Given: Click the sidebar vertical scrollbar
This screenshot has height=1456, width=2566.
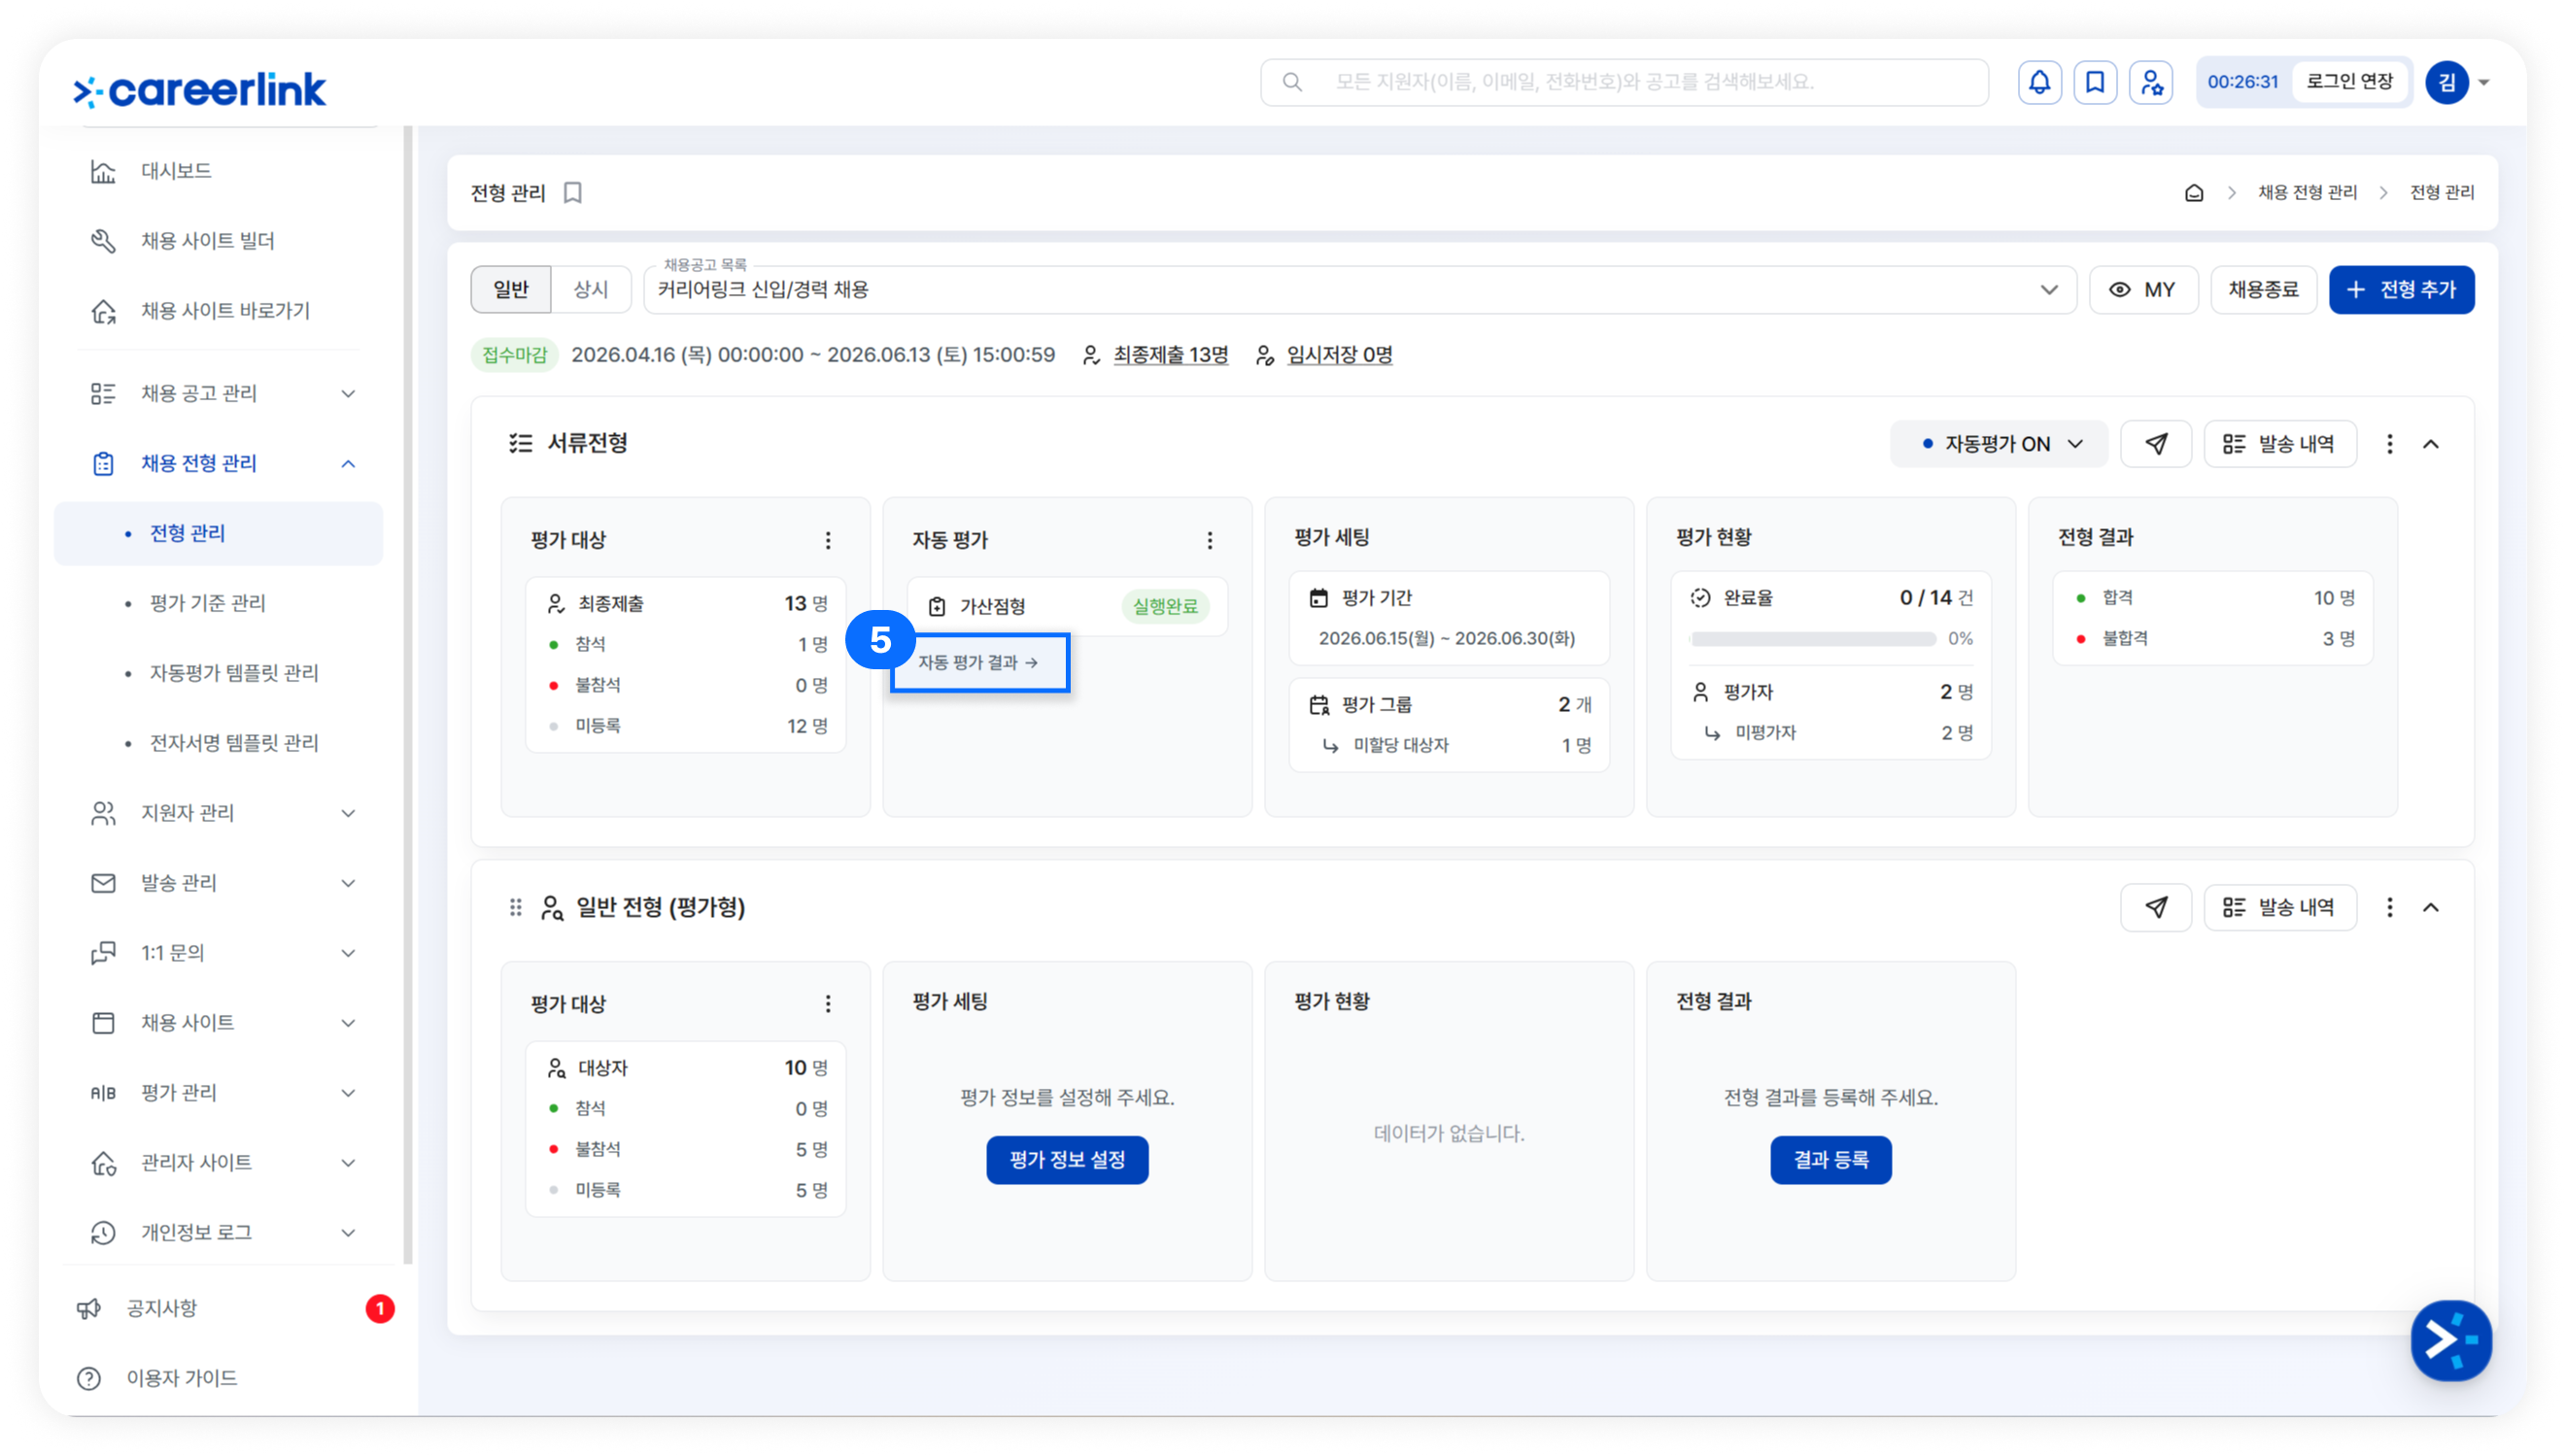Looking at the screenshot, I should click(x=407, y=695).
